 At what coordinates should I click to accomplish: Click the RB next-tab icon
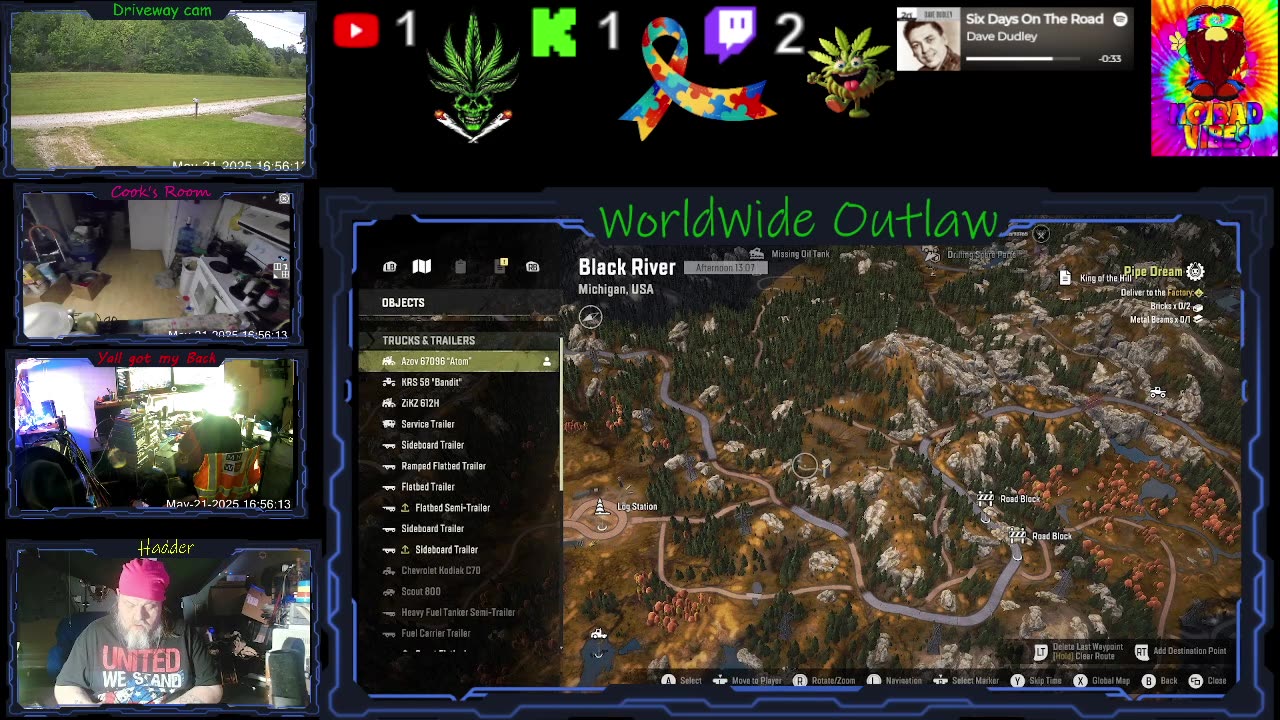tap(533, 267)
